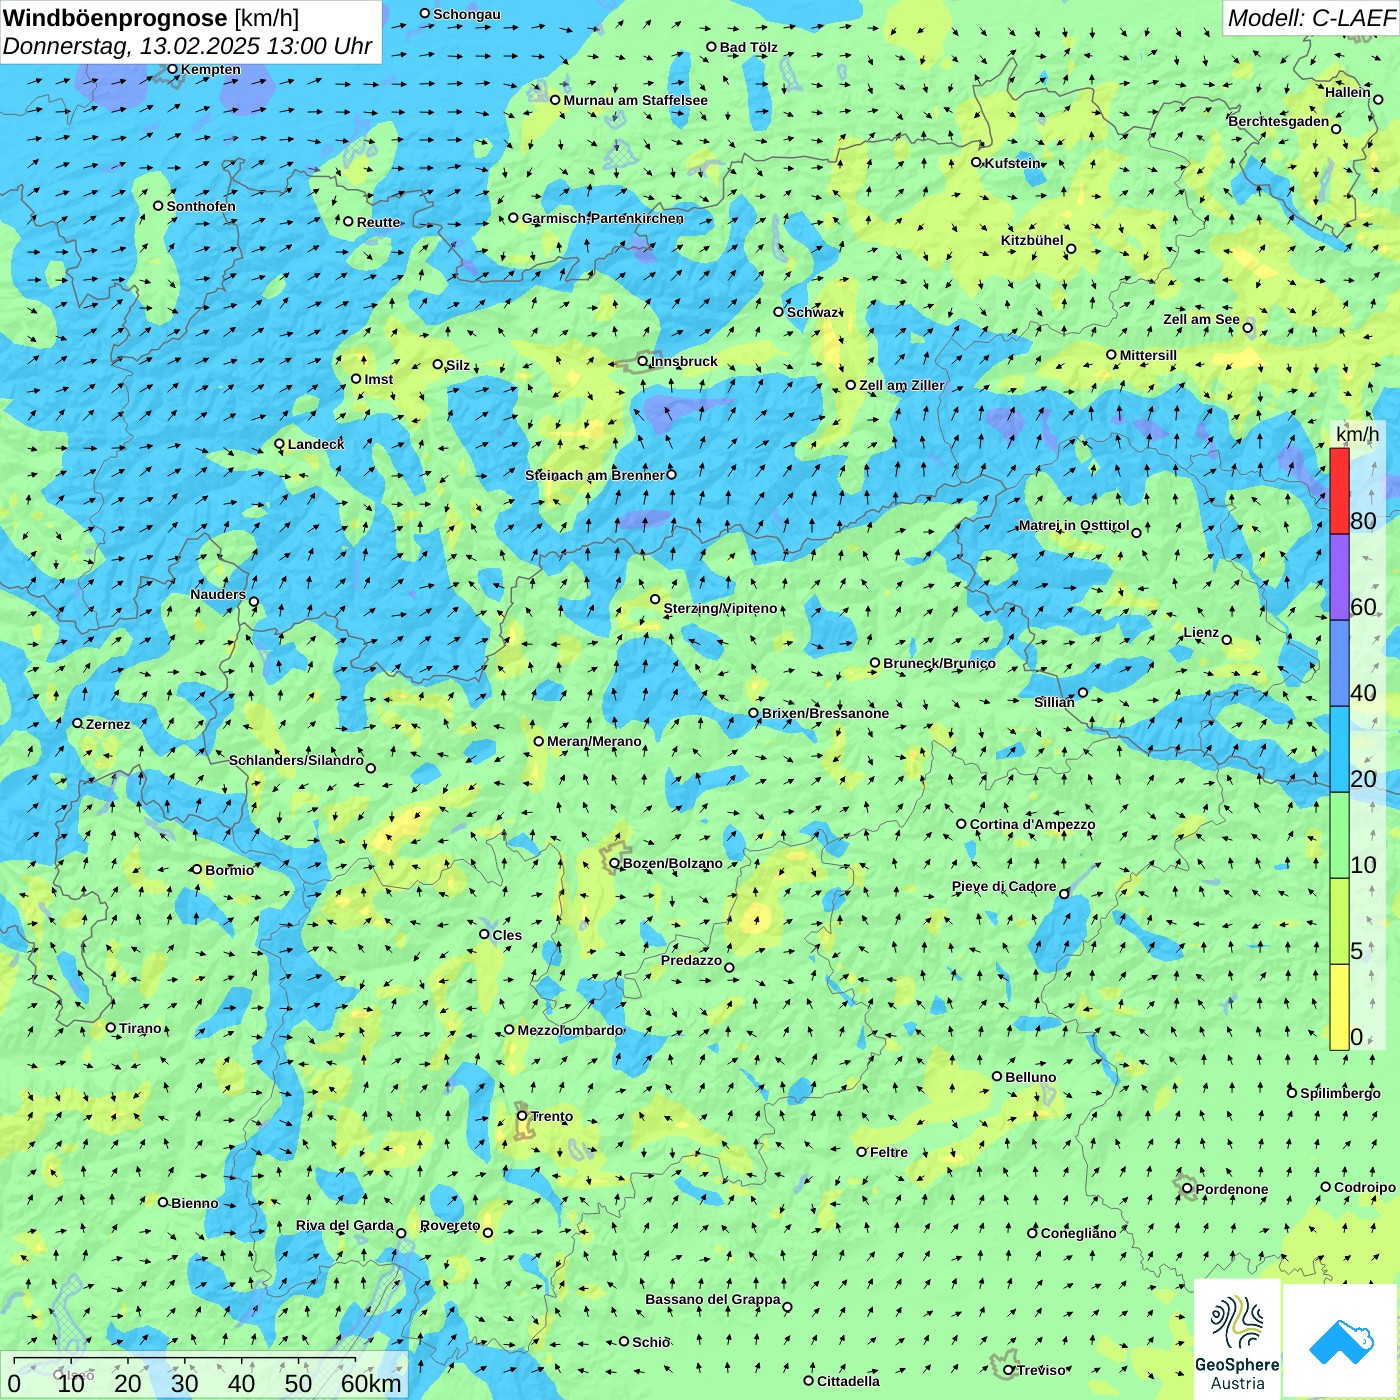Click the Sonthofen city label

pyautogui.click(x=201, y=206)
